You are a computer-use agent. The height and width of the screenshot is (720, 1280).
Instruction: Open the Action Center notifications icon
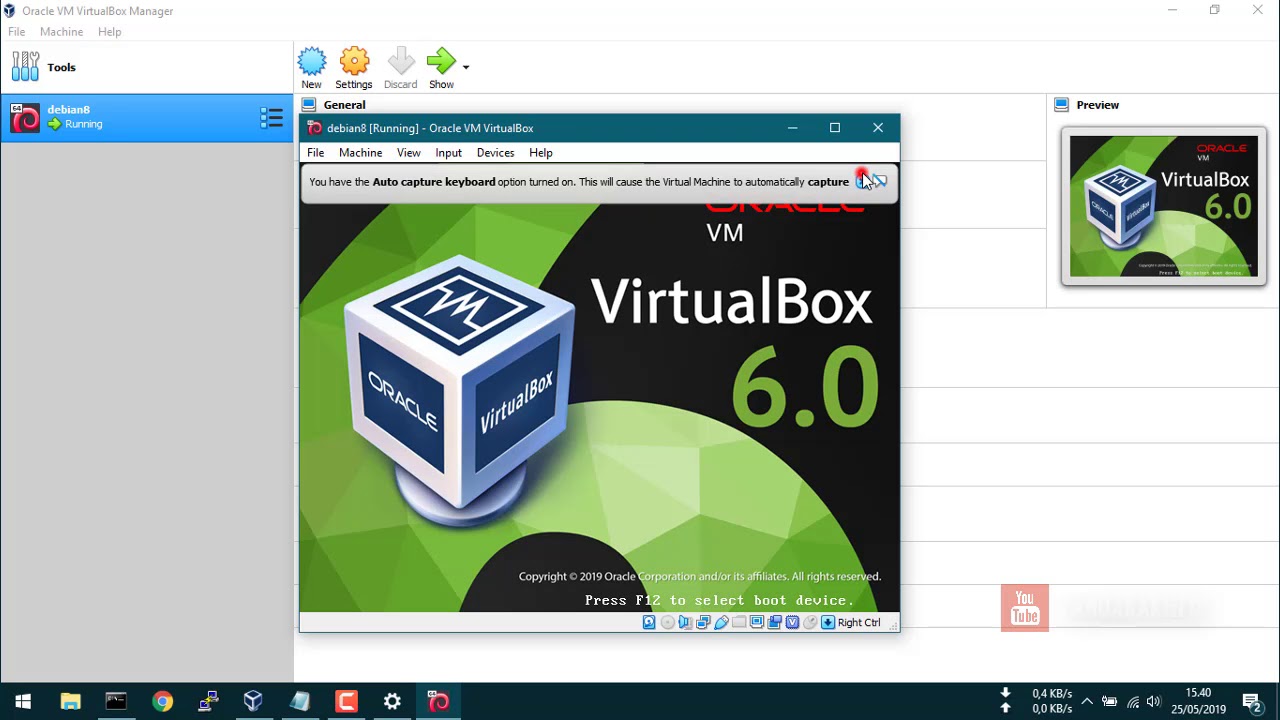pos(1251,701)
